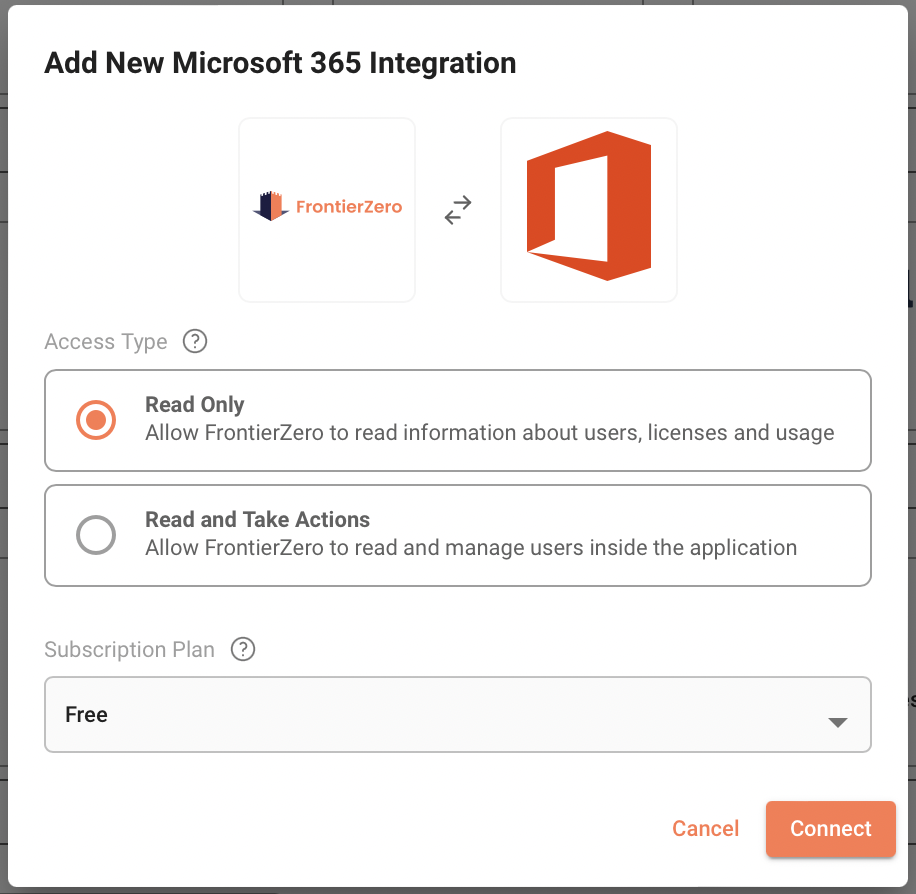The width and height of the screenshot is (916, 894).
Task: Click the read users, licenses and usage description
Action: [489, 433]
